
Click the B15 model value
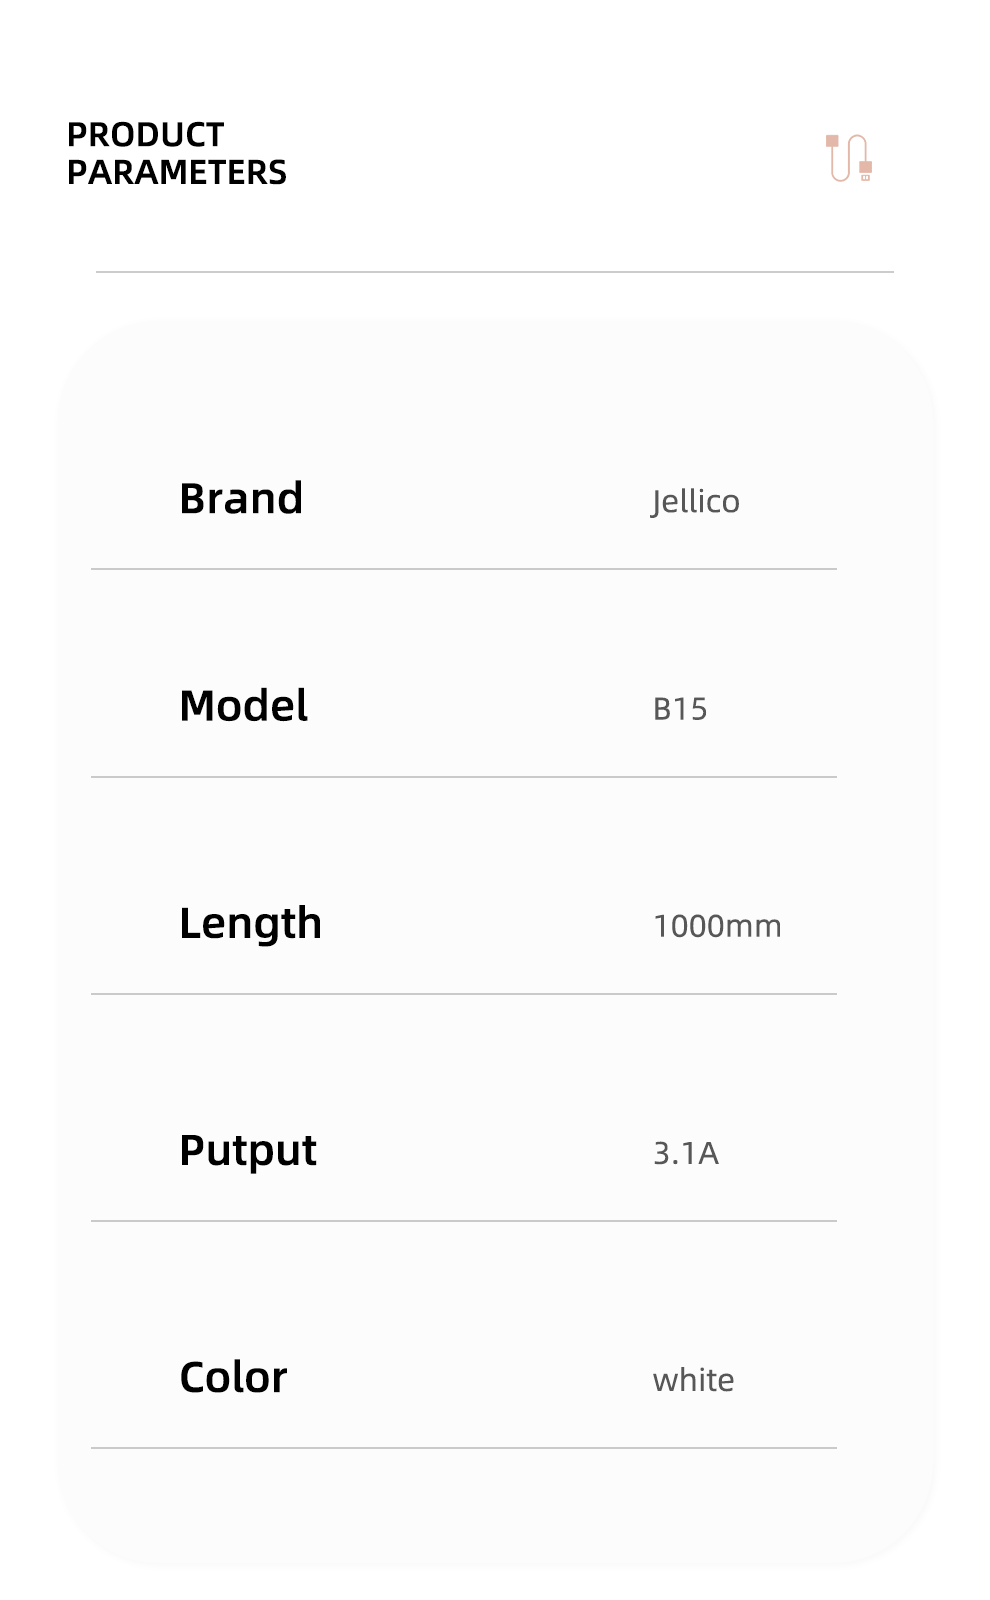680,709
